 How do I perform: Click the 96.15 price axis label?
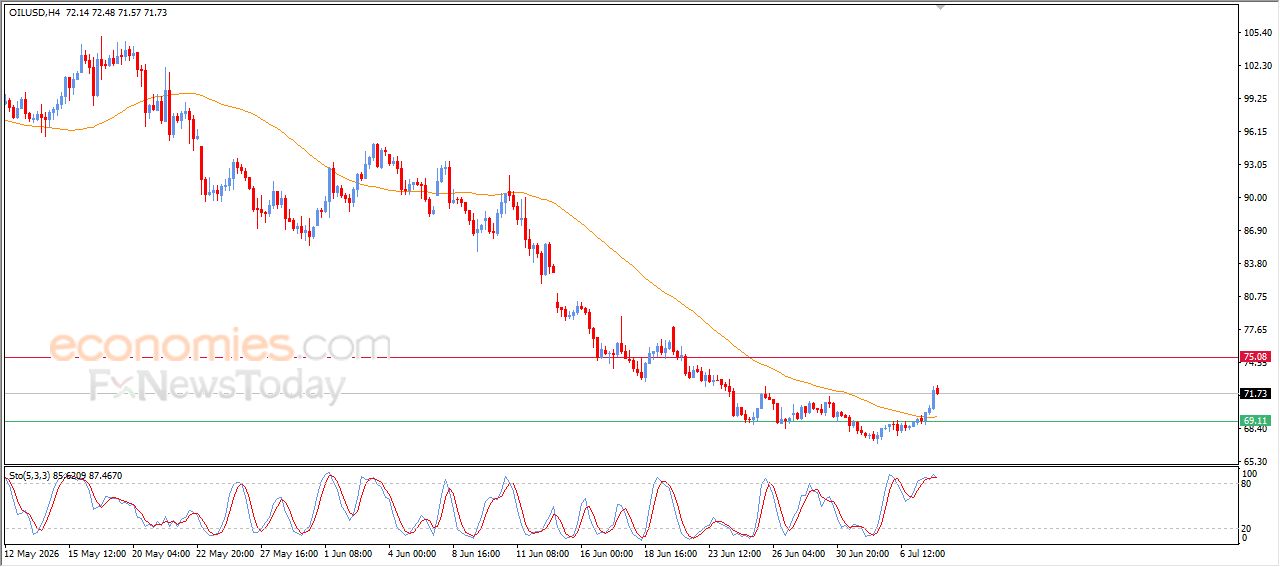(1255, 132)
